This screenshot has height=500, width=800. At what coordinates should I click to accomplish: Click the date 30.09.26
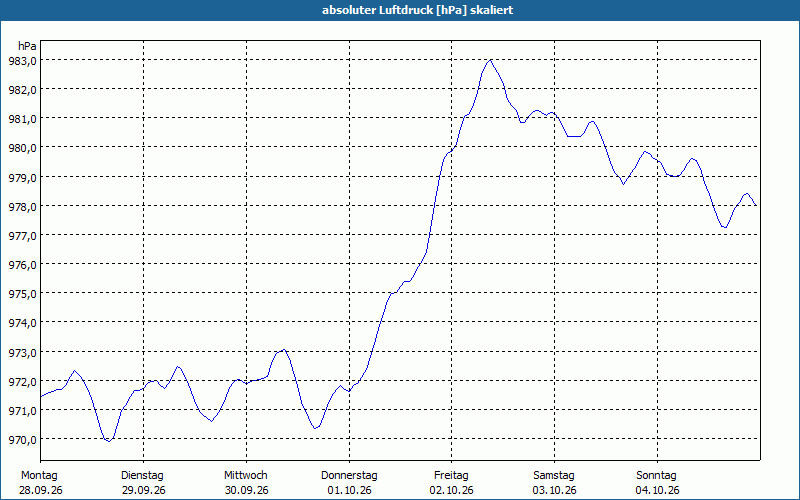click(x=246, y=491)
